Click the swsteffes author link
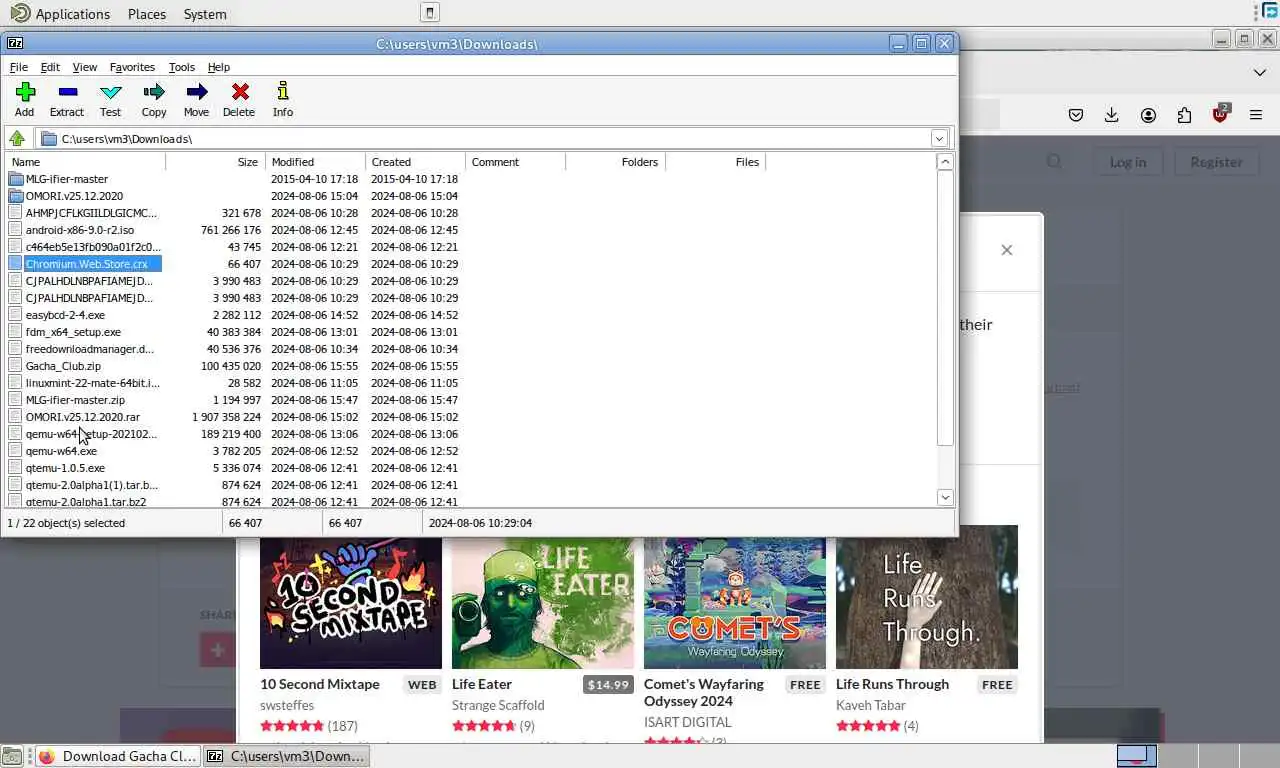1280x768 pixels. point(287,705)
